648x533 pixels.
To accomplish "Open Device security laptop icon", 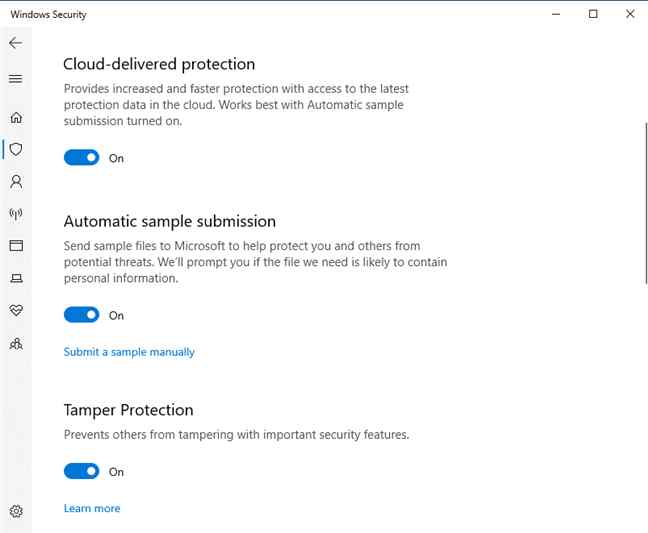I will click(x=16, y=278).
